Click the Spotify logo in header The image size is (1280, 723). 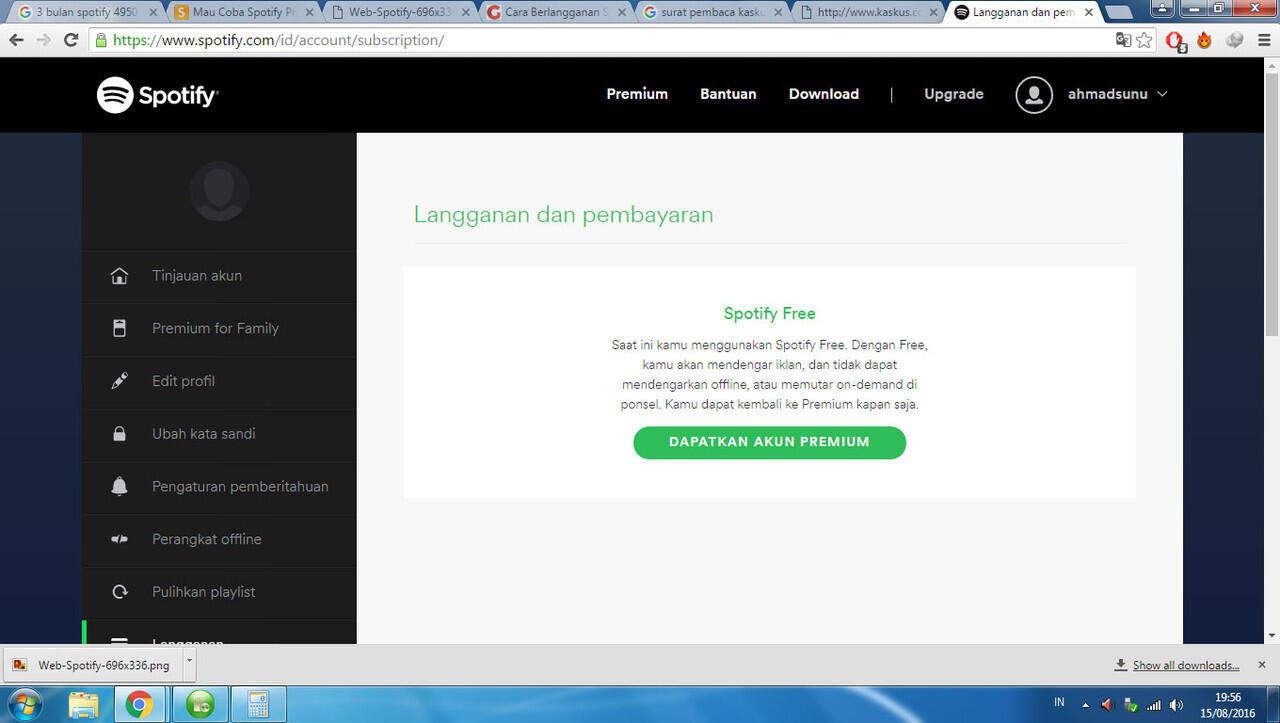tap(157, 95)
